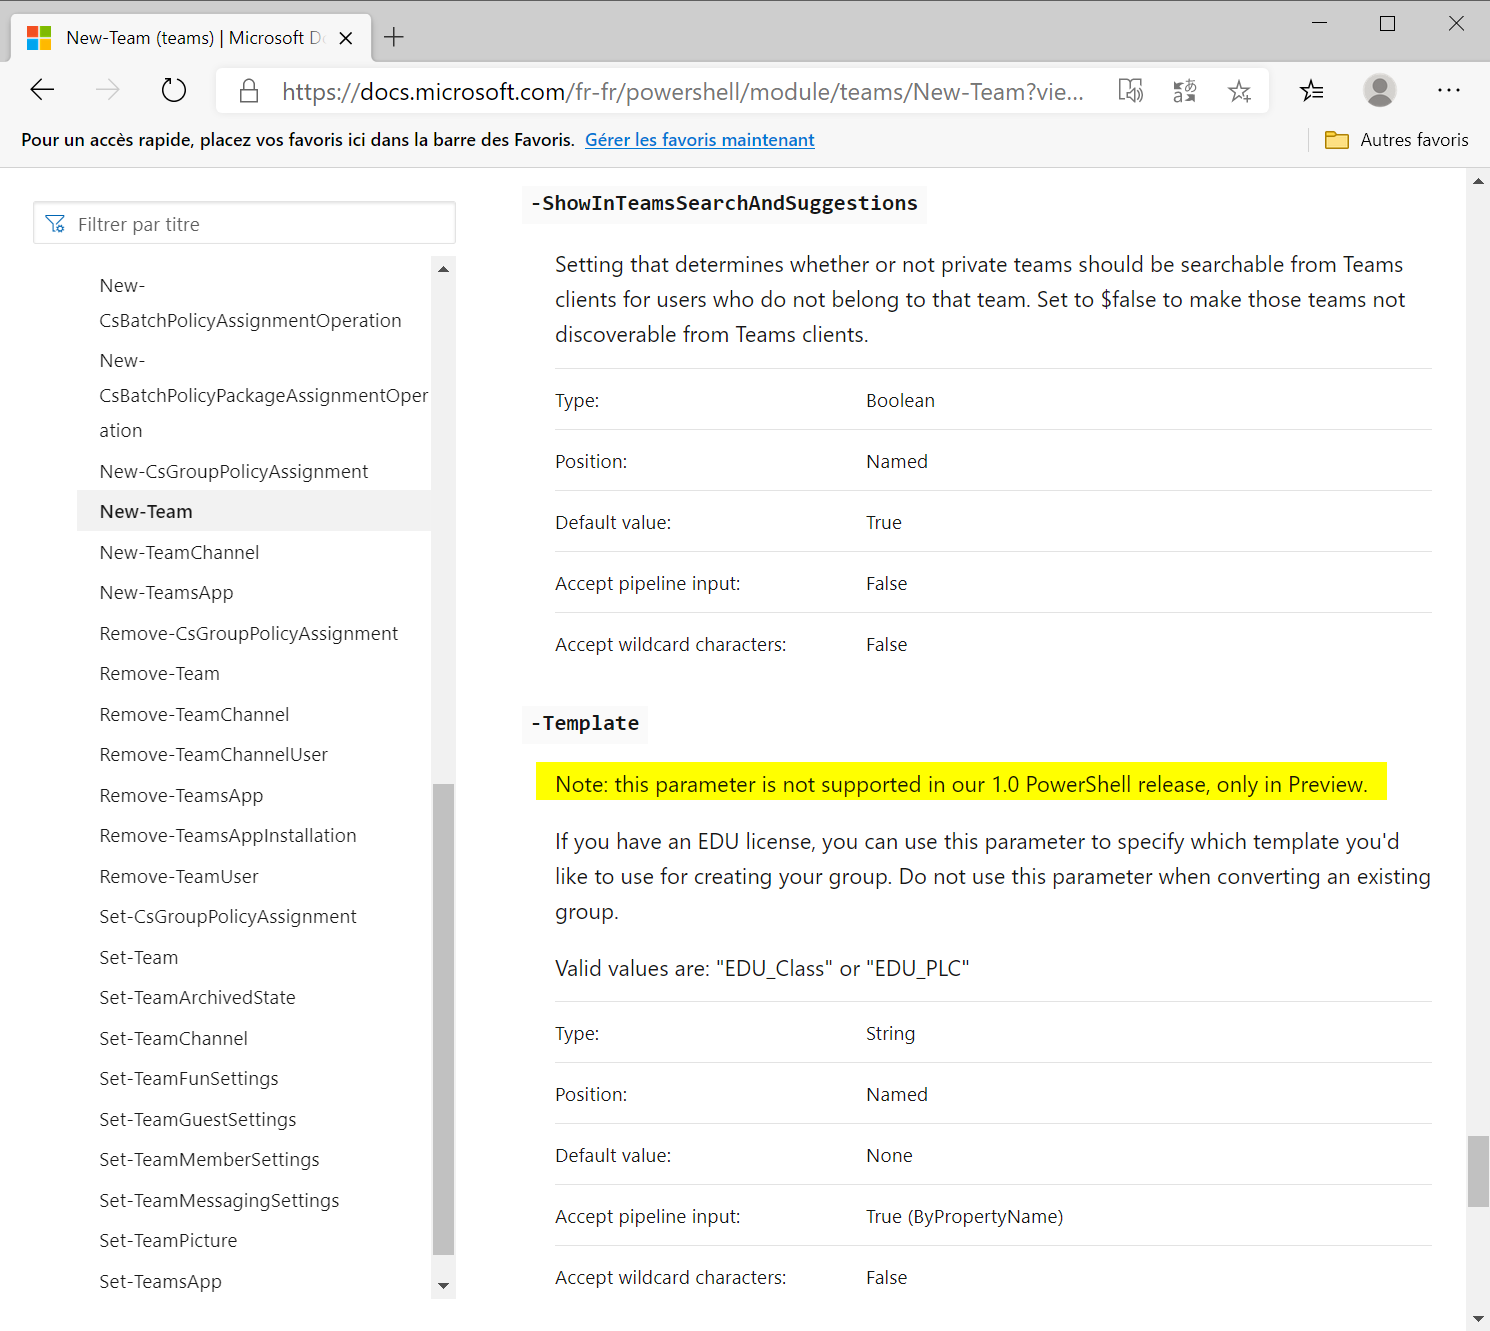Open Set-TeamMemberSettings in sidebar
The image size is (1490, 1331).
pyautogui.click(x=209, y=1160)
